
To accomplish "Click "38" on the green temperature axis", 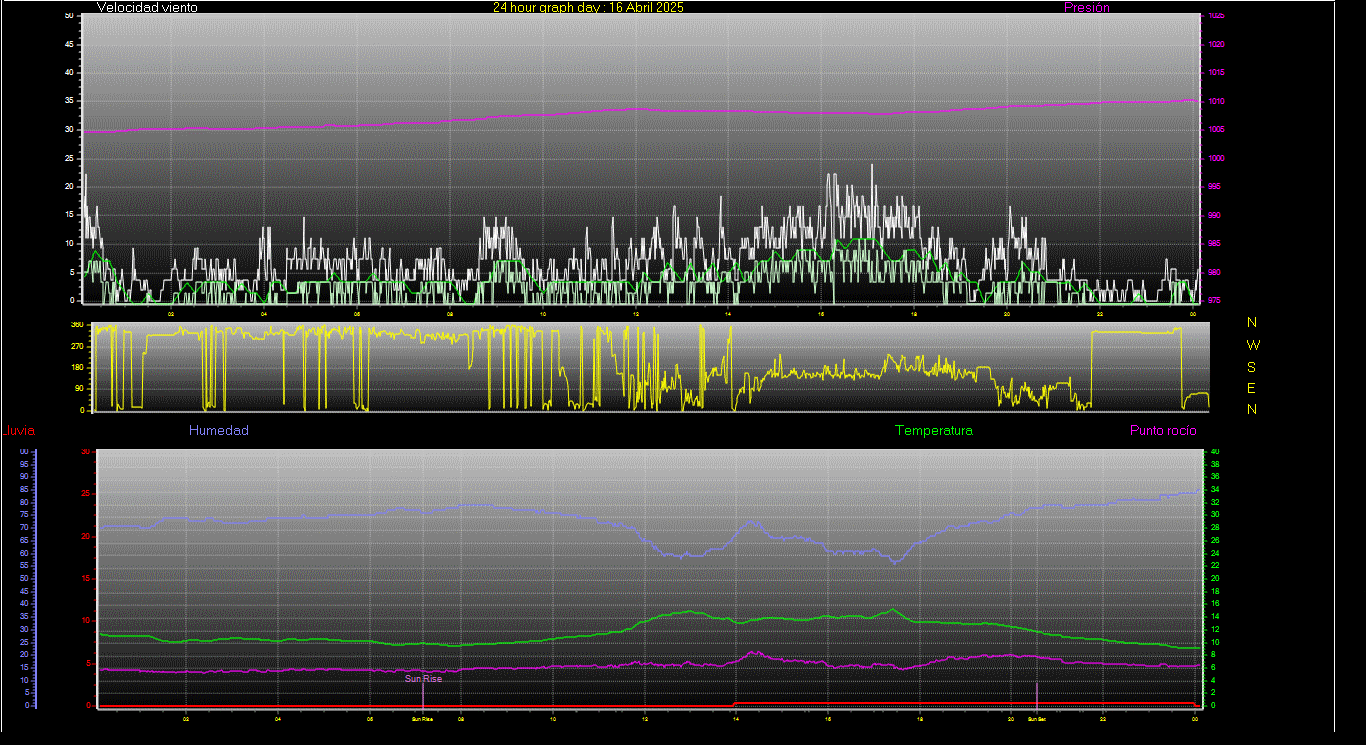I will [1215, 464].
